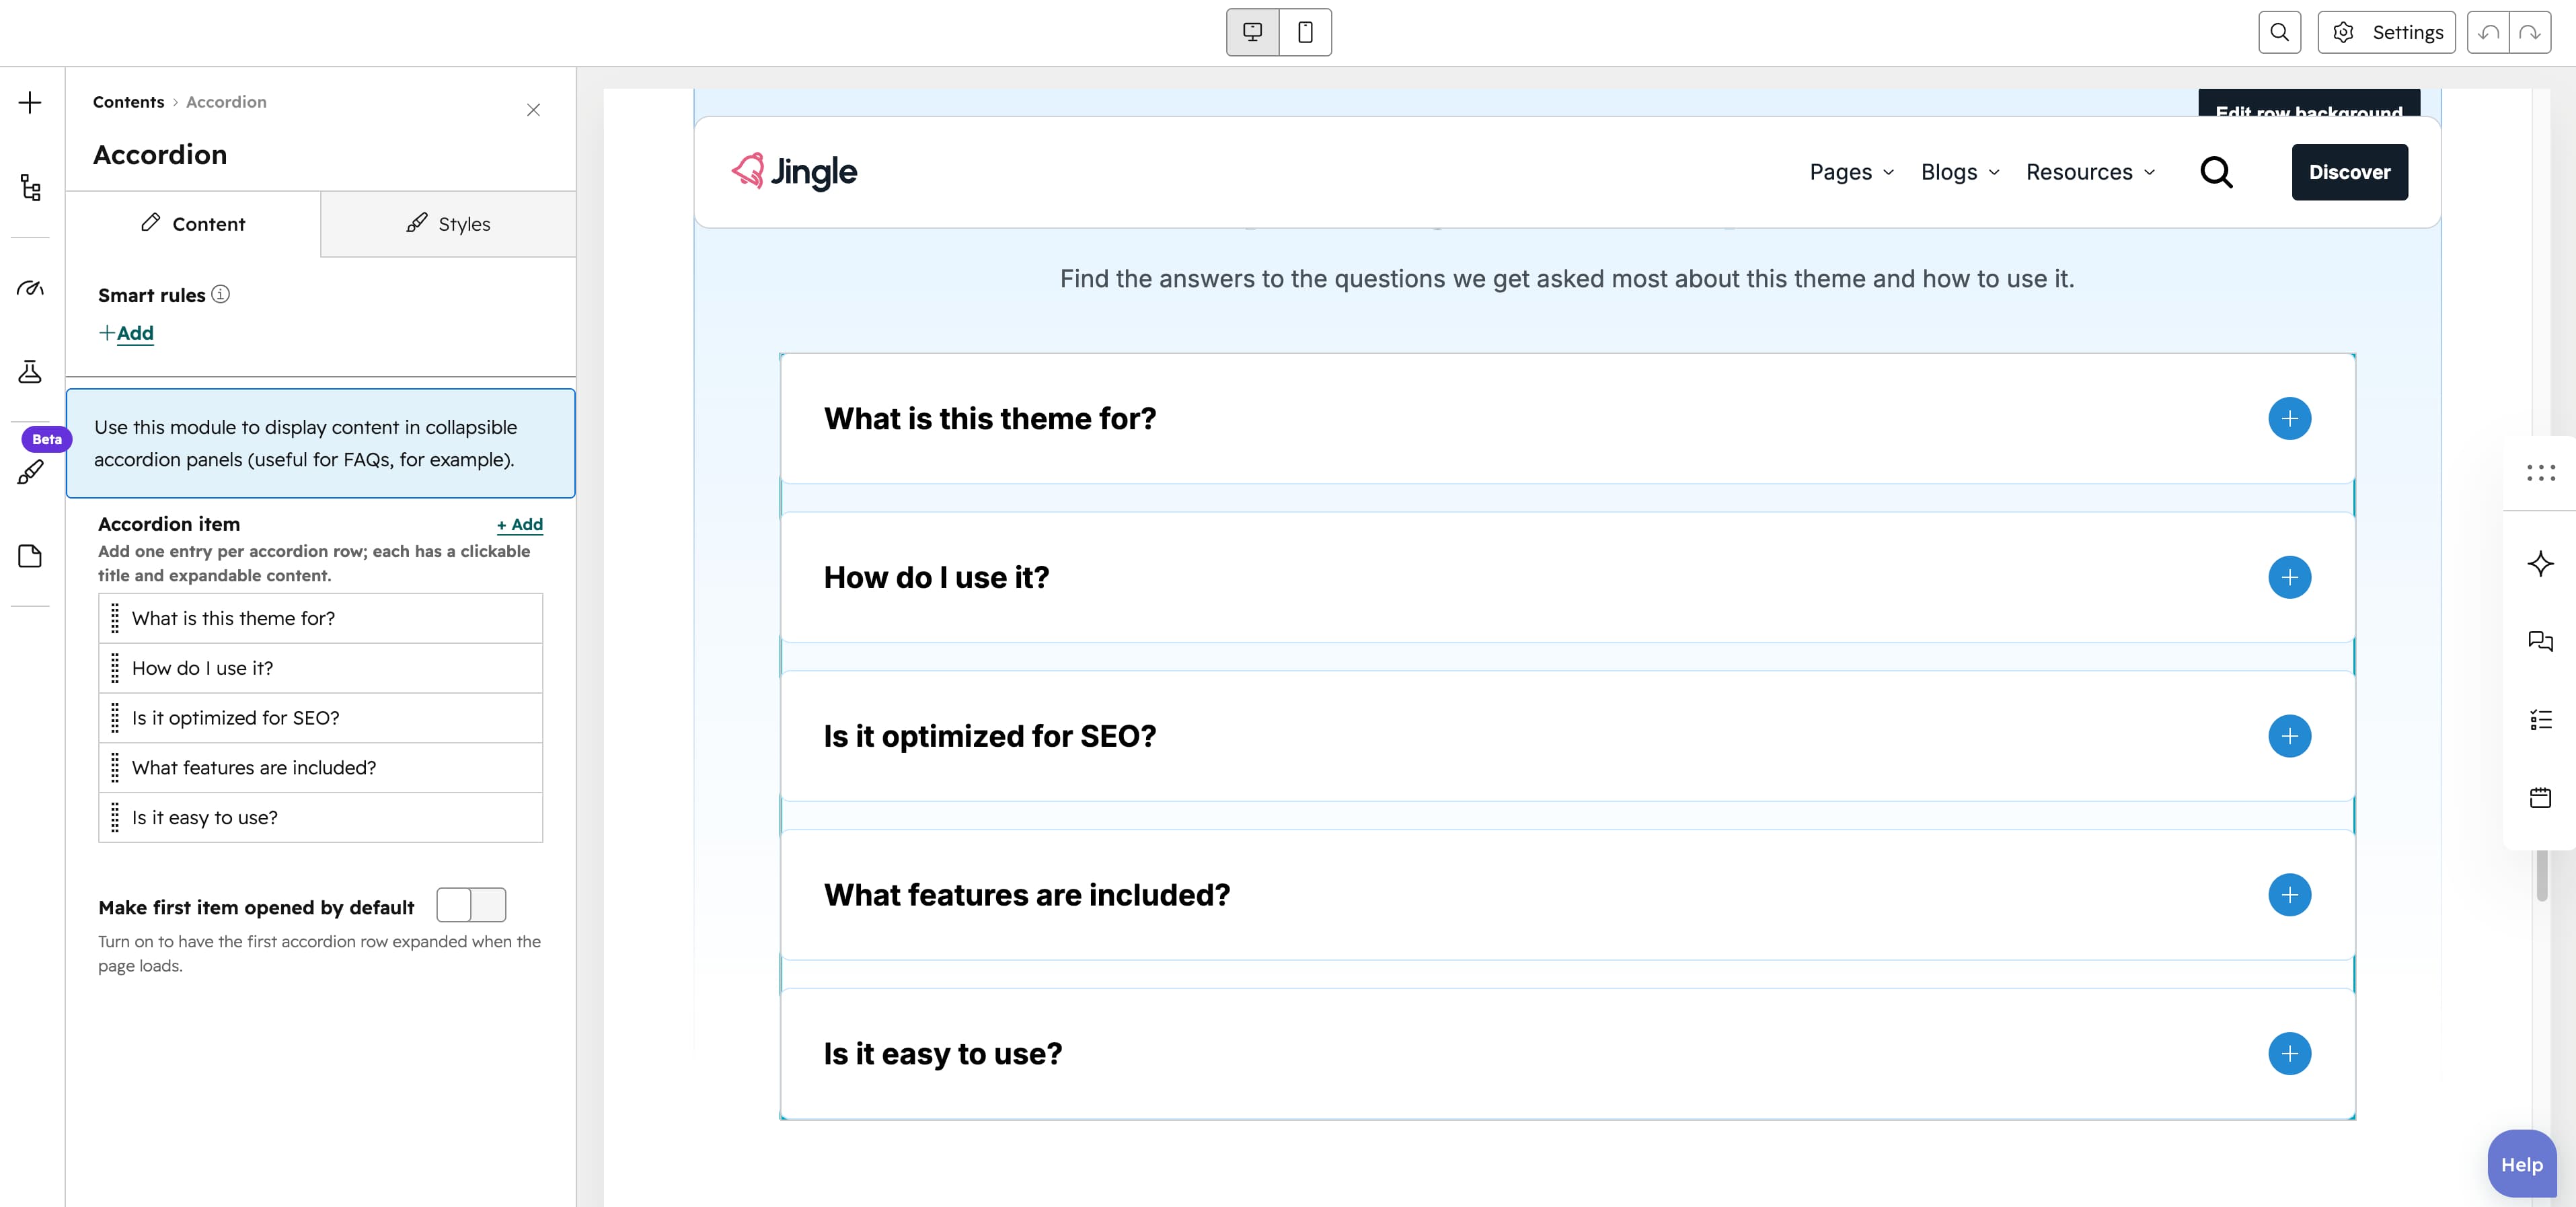Open the test flask icon in sidebar
This screenshot has height=1207, width=2576.
(30, 372)
